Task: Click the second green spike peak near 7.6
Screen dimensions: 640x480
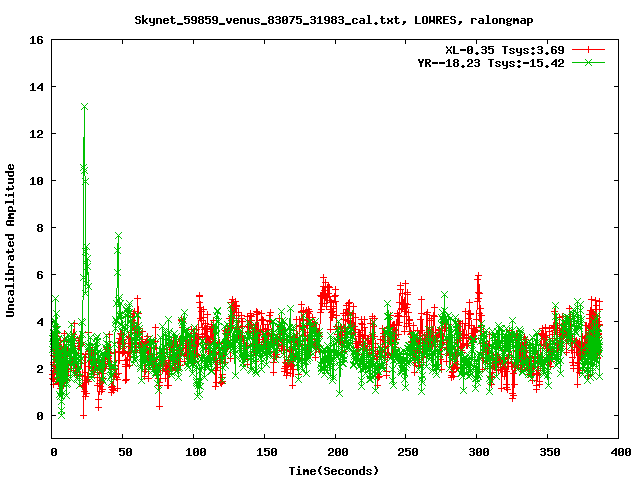Action: click(118, 236)
